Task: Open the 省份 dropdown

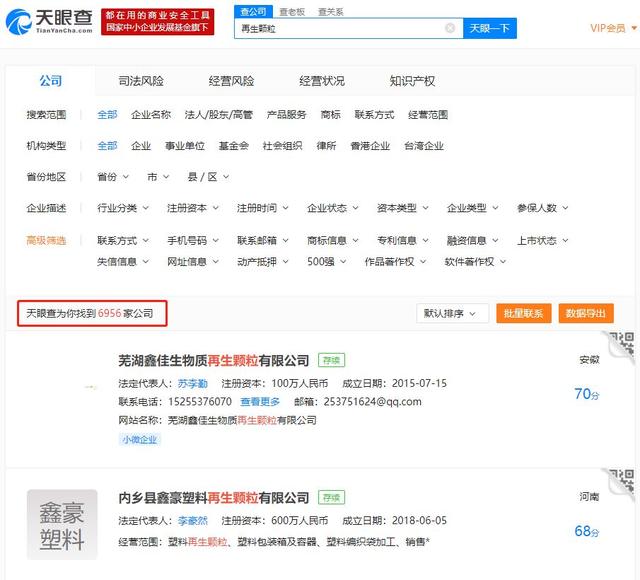Action: coord(113,177)
